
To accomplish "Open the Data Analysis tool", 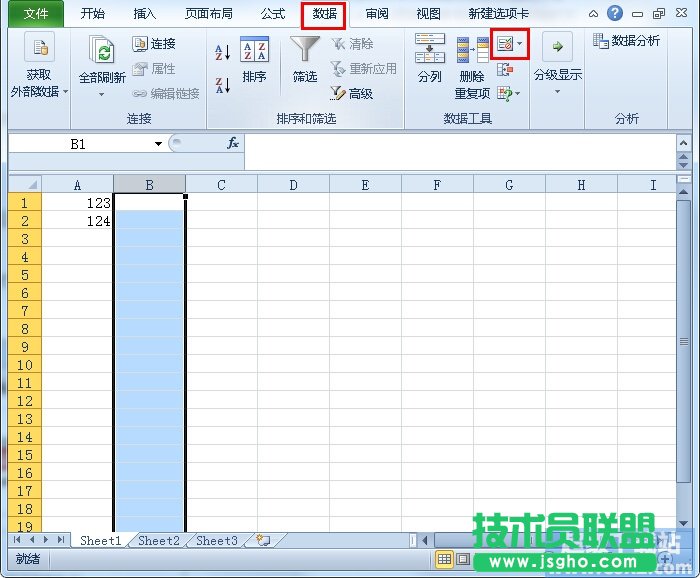I will click(x=626, y=41).
